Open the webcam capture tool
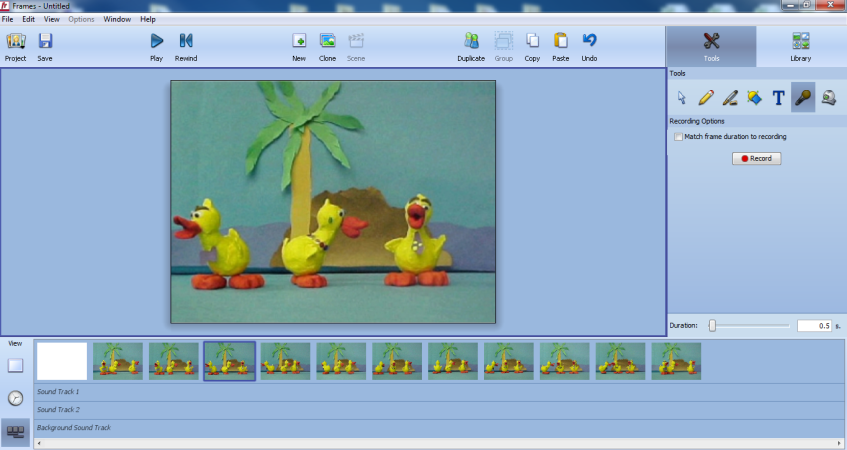Viewport: 847px width, 450px height. point(829,97)
